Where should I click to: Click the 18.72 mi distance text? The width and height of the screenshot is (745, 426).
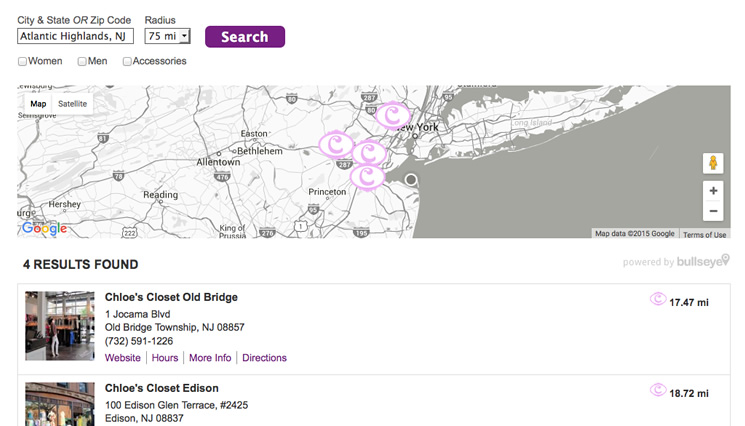tap(688, 394)
